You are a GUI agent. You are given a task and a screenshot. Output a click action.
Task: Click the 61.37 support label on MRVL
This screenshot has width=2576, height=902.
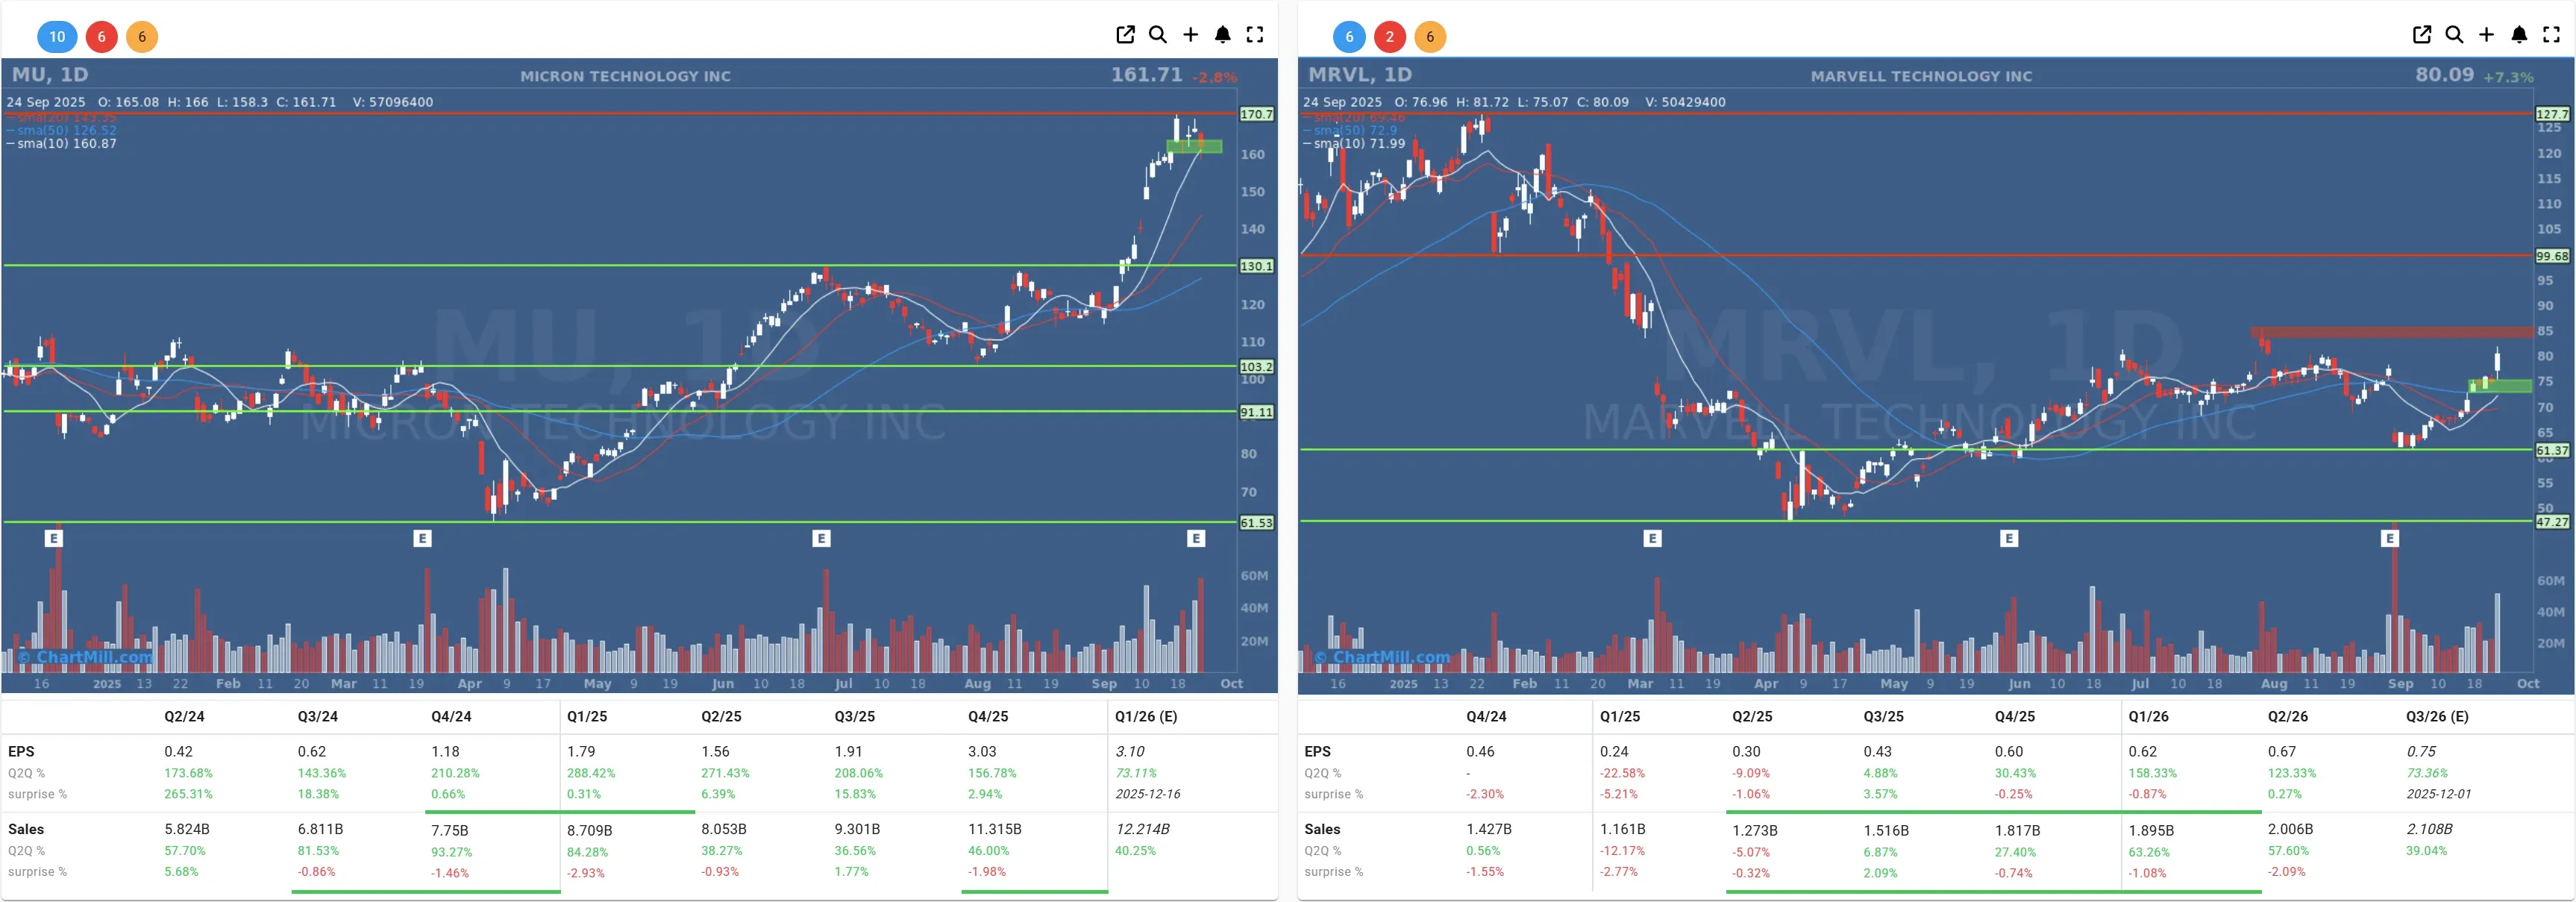(x=2552, y=450)
